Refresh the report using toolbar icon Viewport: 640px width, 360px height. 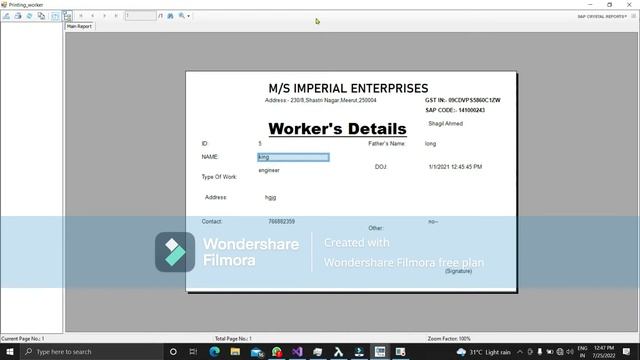pos(29,16)
